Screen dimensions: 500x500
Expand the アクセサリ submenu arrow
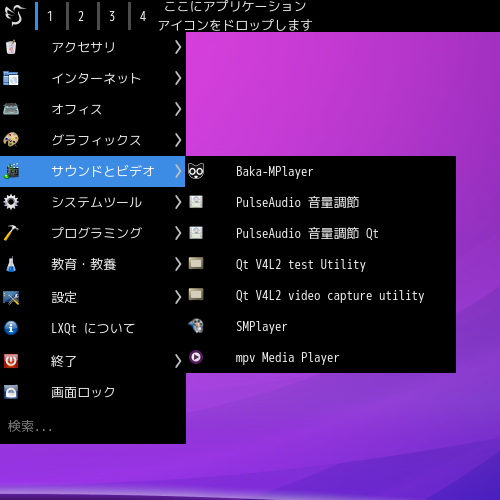(178, 47)
